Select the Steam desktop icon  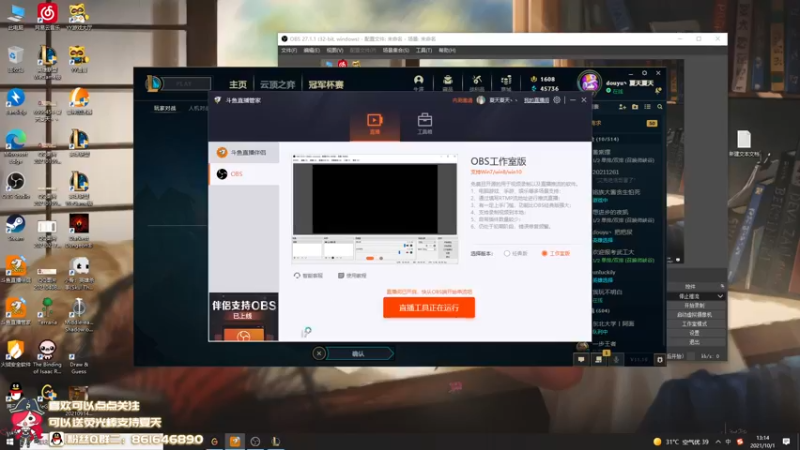click(x=15, y=228)
